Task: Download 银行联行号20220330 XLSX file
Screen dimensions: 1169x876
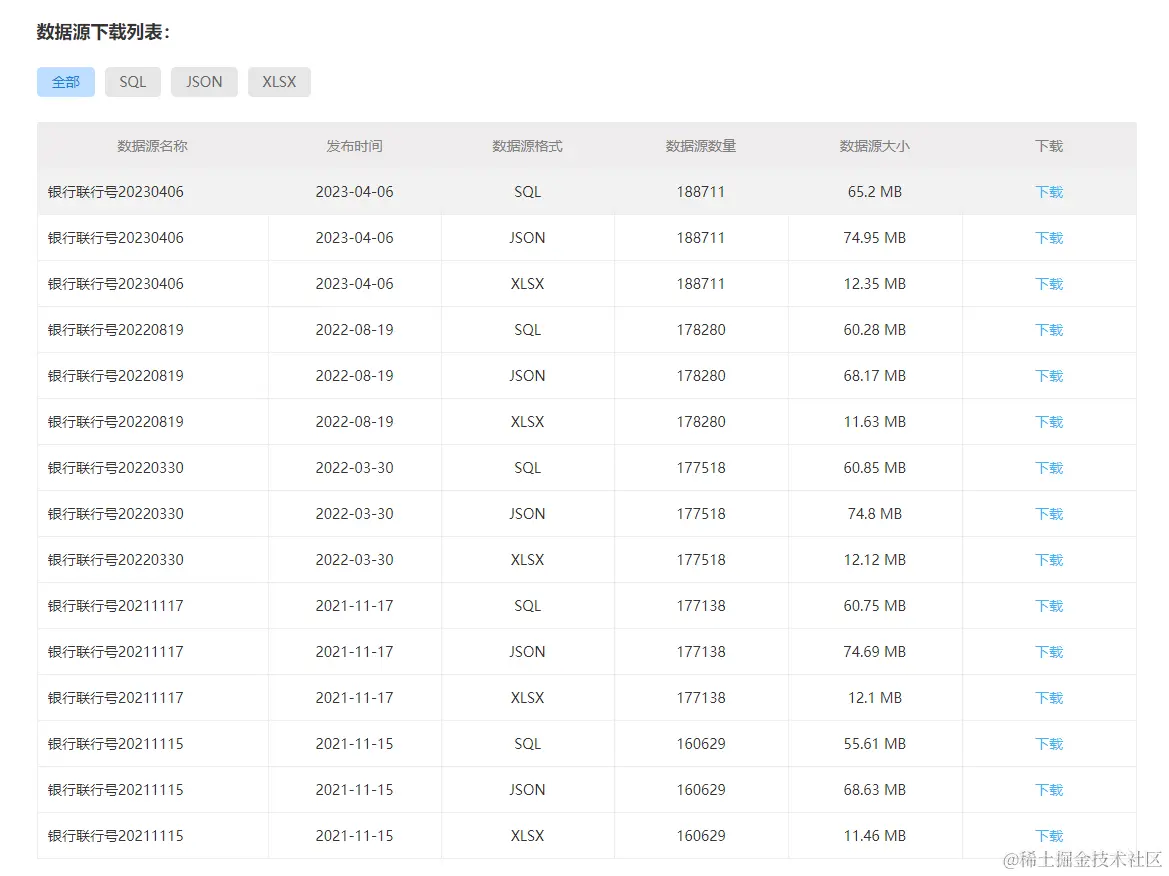Action: tap(1049, 560)
